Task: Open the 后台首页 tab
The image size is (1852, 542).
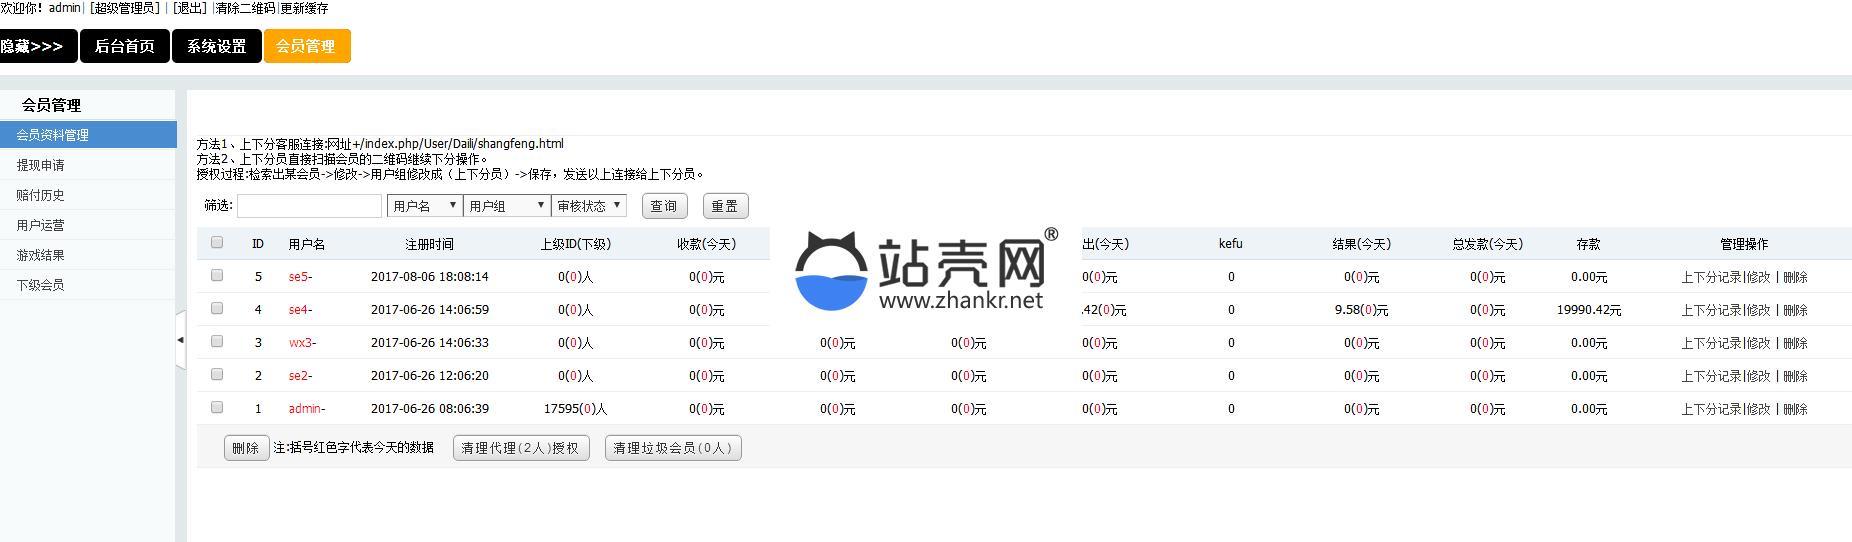Action: (x=125, y=46)
